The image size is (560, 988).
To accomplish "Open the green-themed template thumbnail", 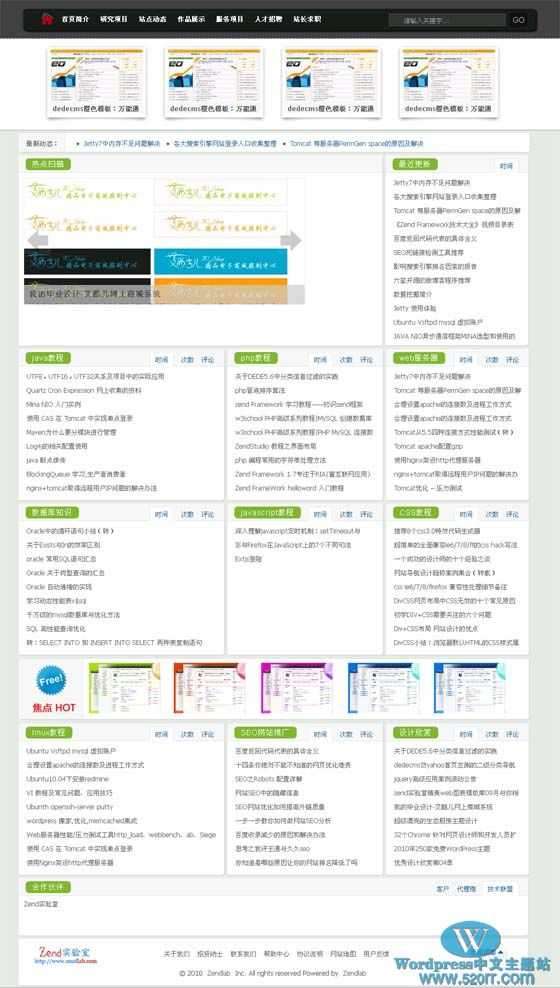I will (x=125, y=688).
